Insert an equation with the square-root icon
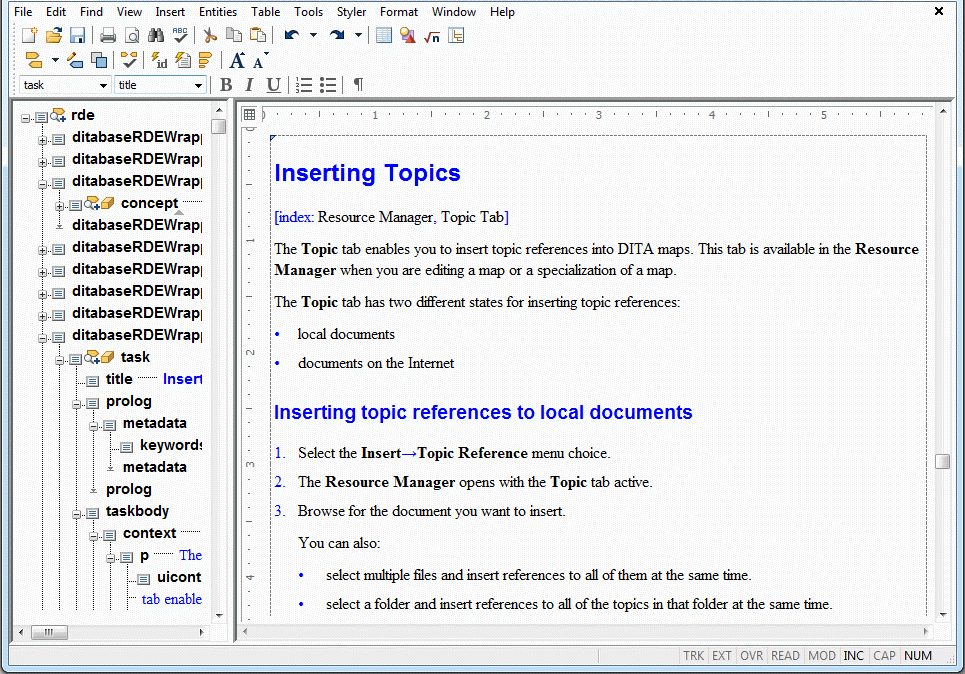The width and height of the screenshot is (965, 674). click(x=432, y=36)
